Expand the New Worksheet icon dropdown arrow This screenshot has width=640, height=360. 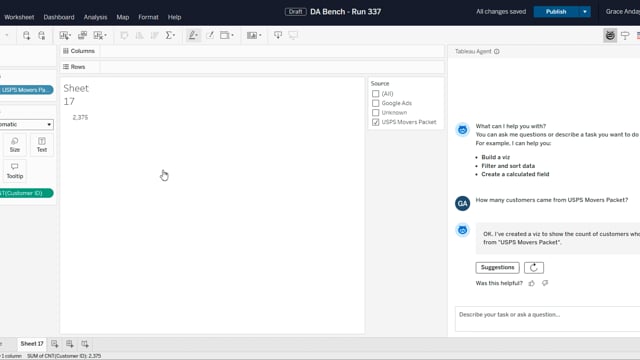(x=70, y=36)
